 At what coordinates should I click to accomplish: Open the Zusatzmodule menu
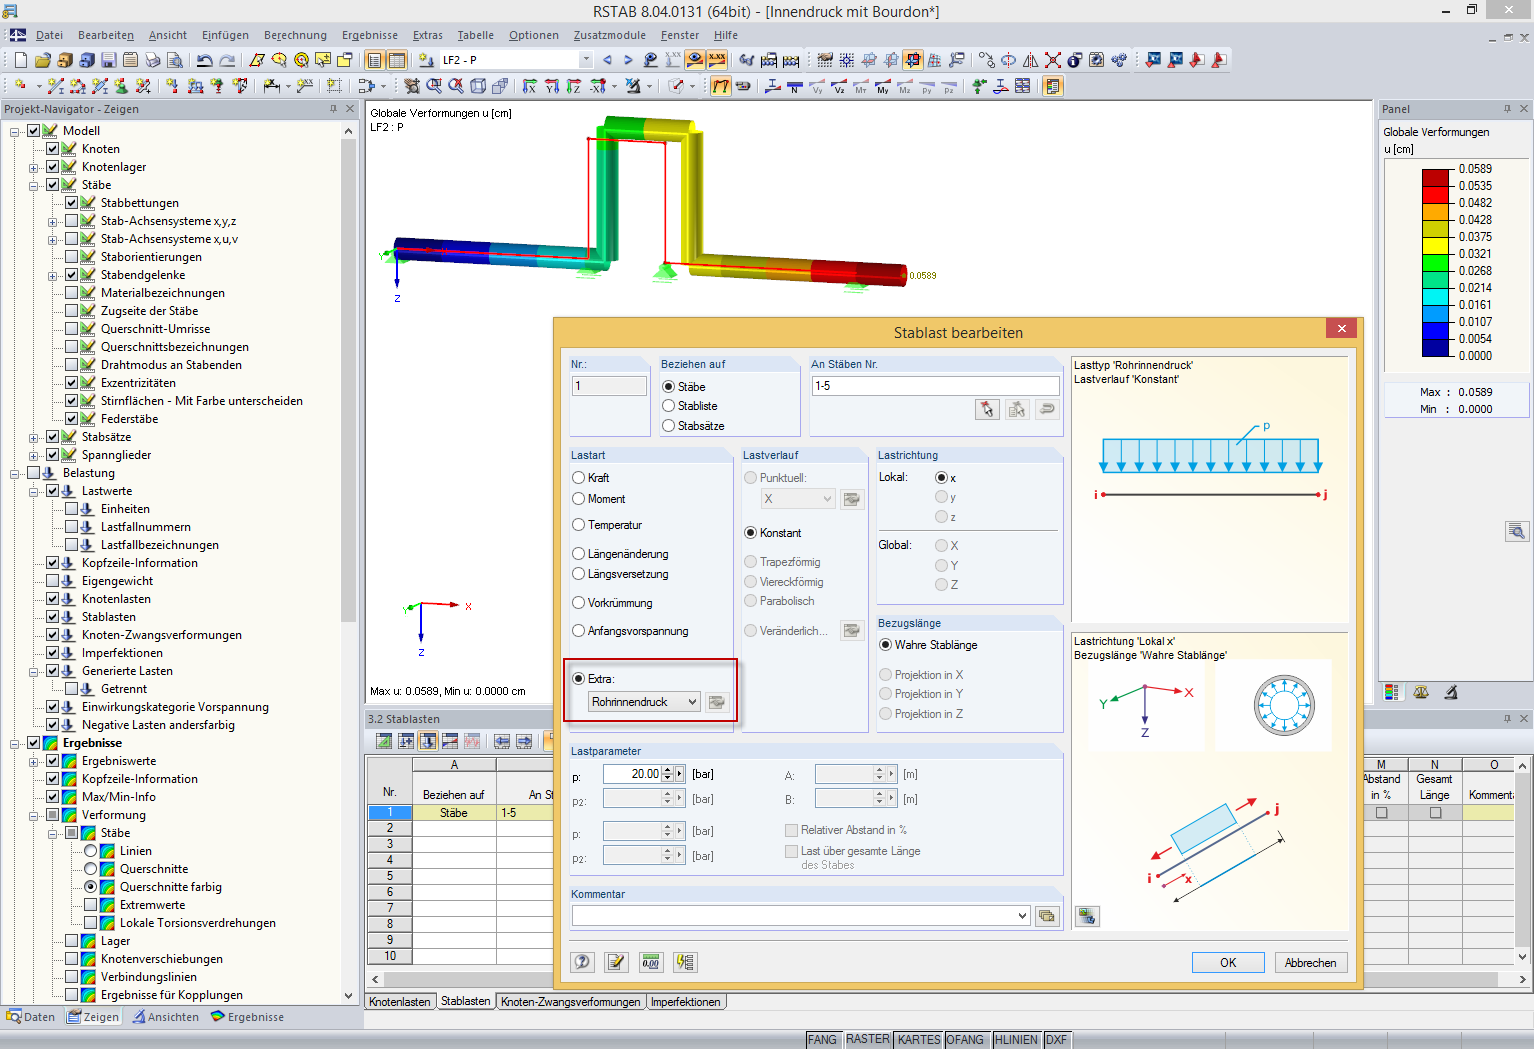[x=610, y=35]
